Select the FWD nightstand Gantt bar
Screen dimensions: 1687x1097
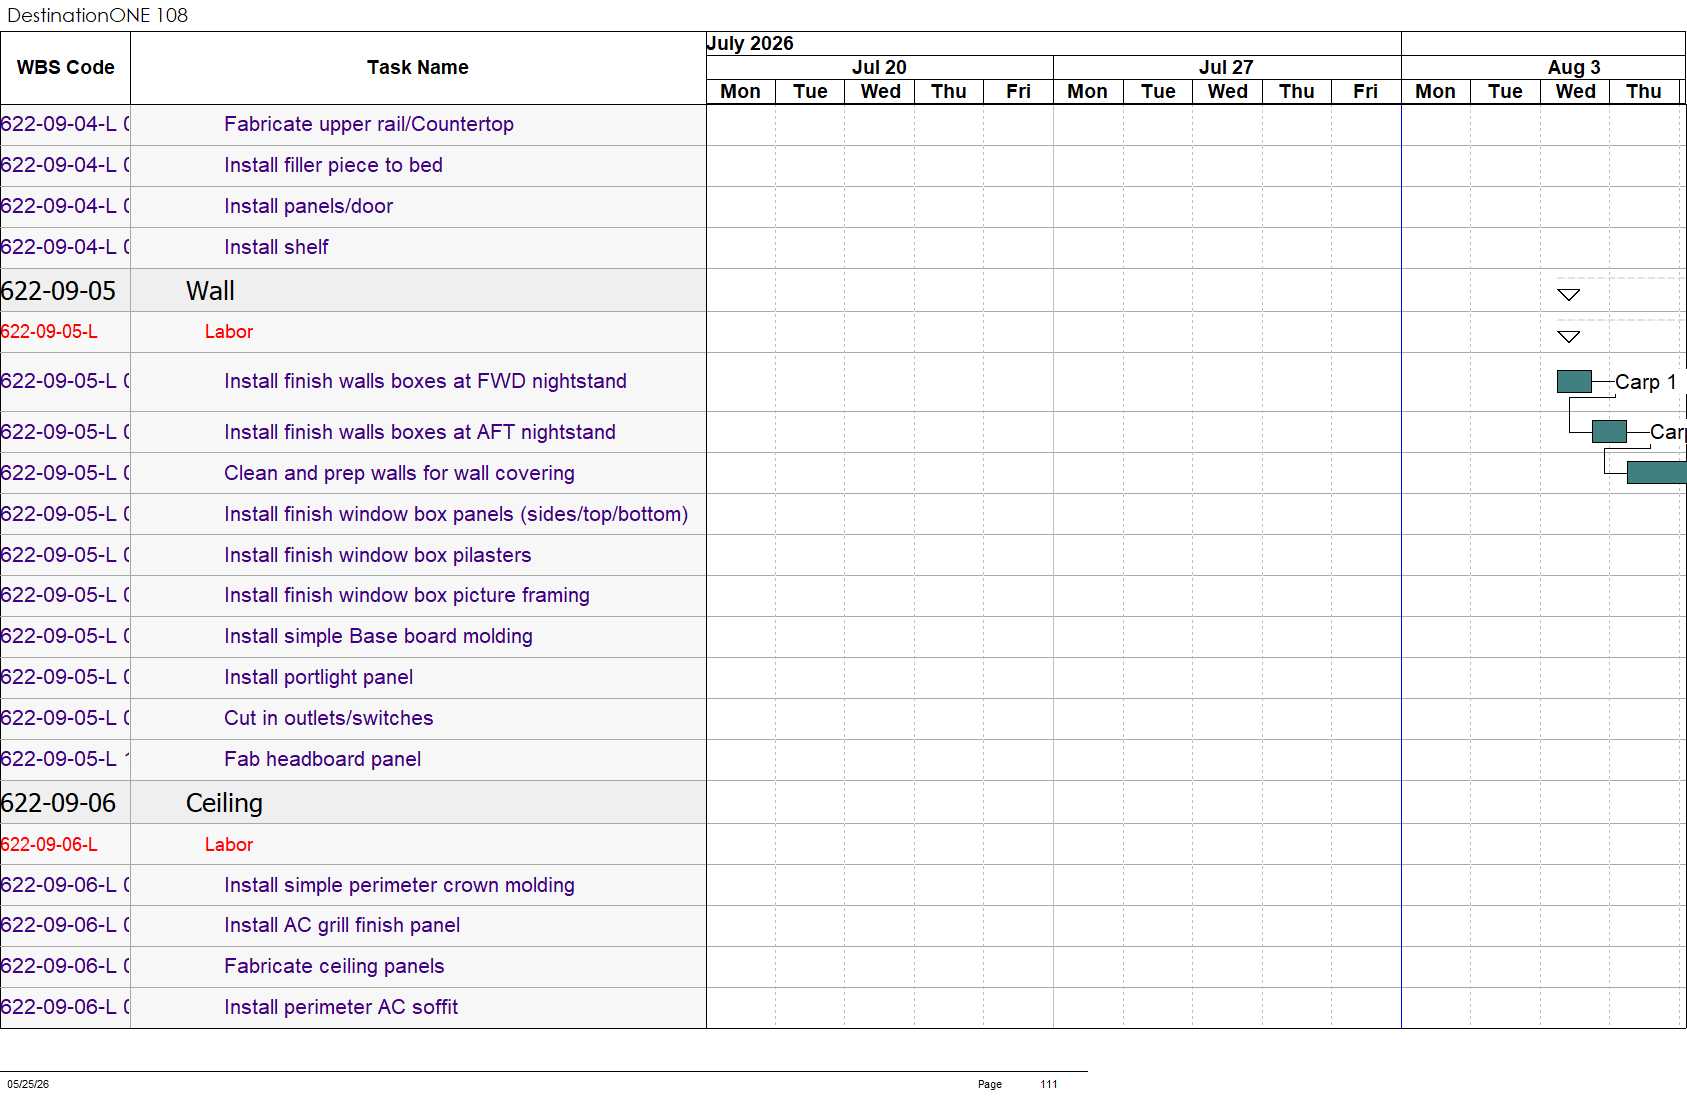click(x=1574, y=381)
